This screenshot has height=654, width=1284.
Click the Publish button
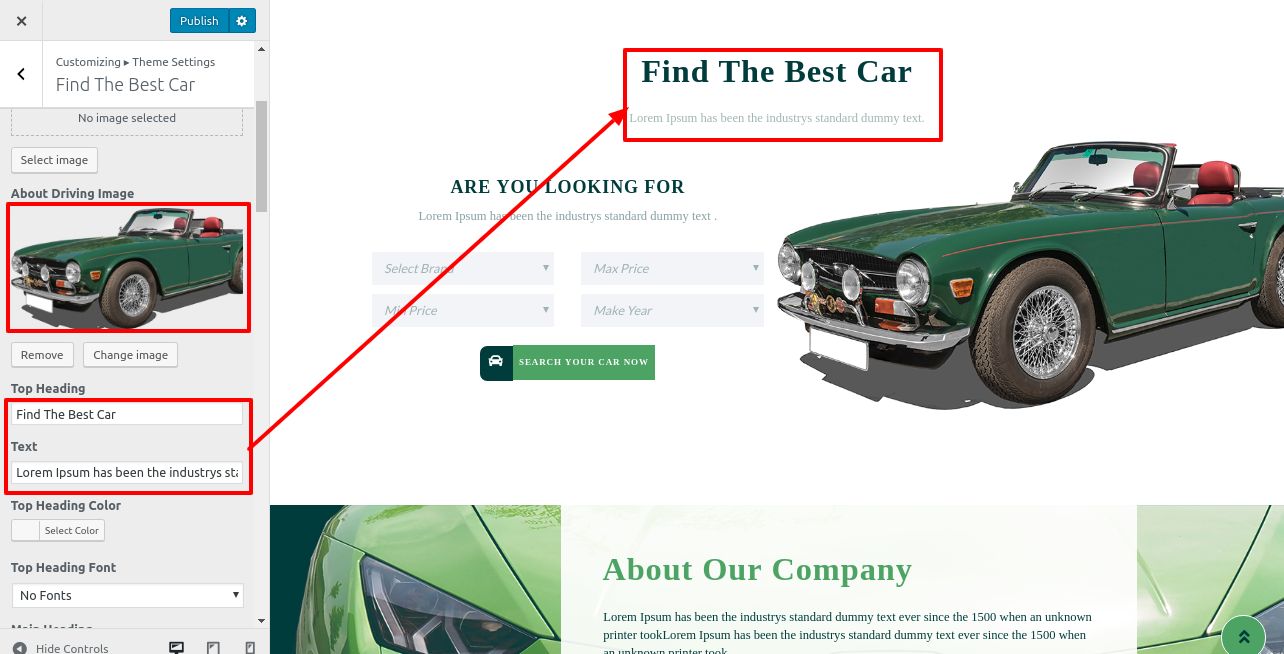click(x=199, y=21)
